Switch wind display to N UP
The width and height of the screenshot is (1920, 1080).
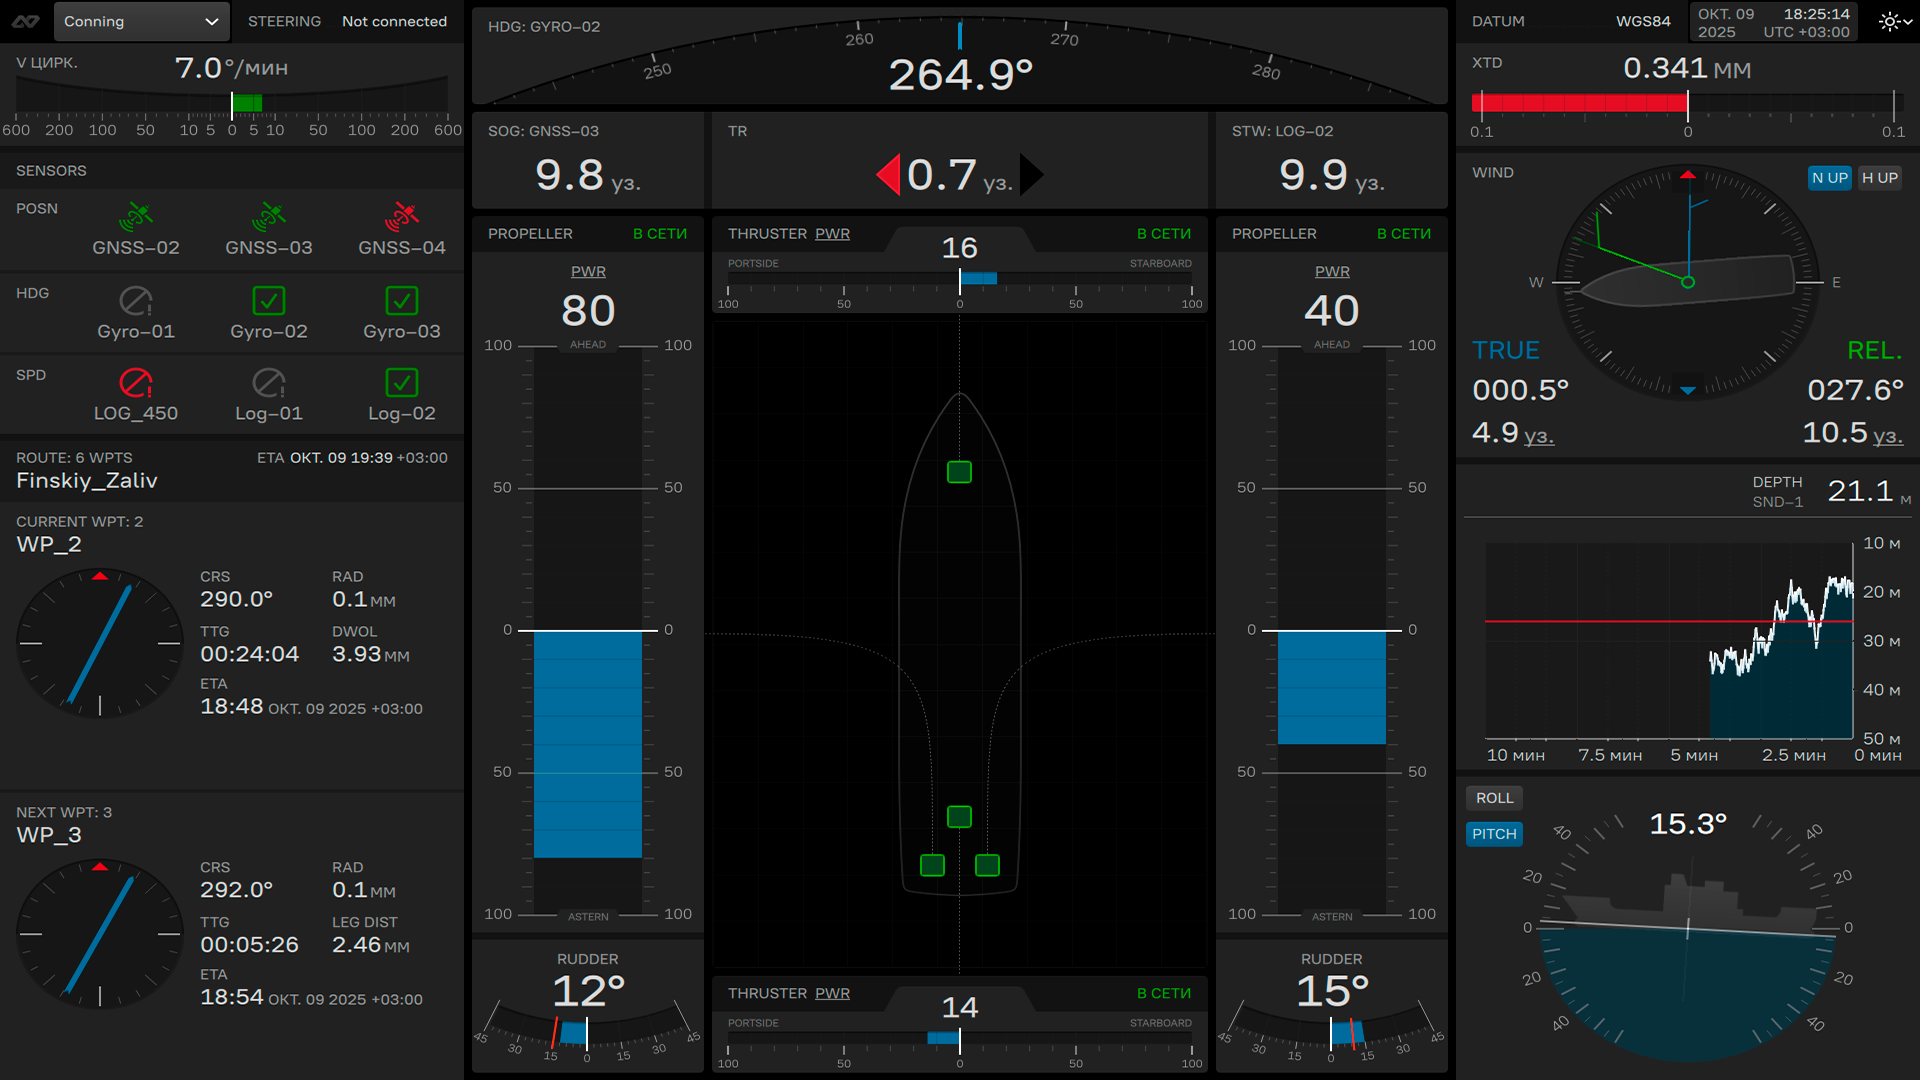coord(1829,178)
